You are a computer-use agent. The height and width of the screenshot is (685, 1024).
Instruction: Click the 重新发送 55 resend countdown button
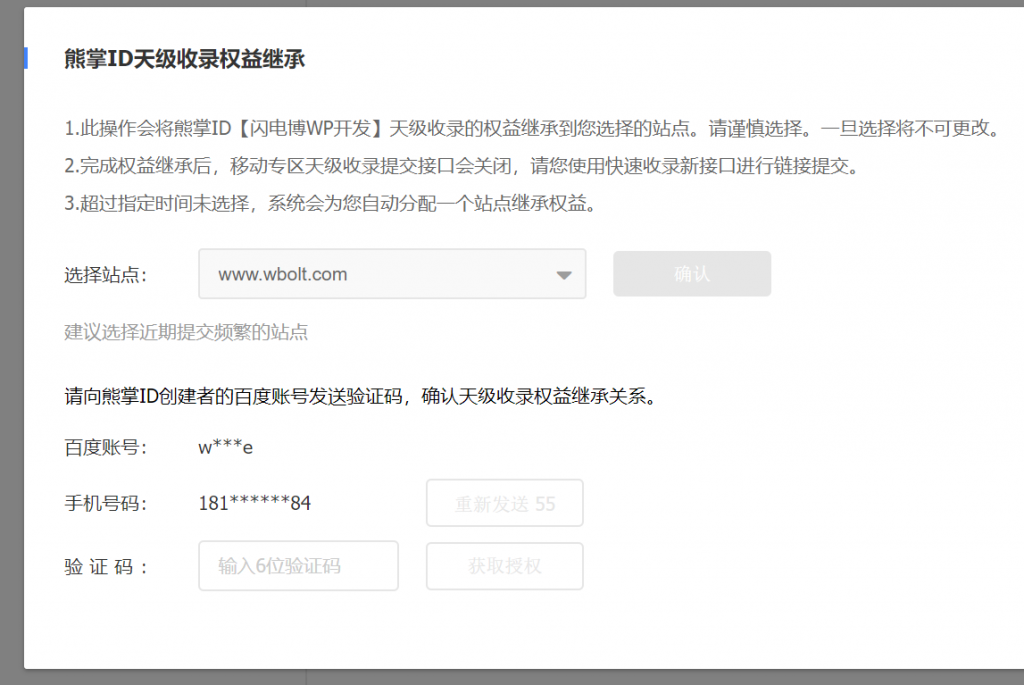tap(504, 503)
